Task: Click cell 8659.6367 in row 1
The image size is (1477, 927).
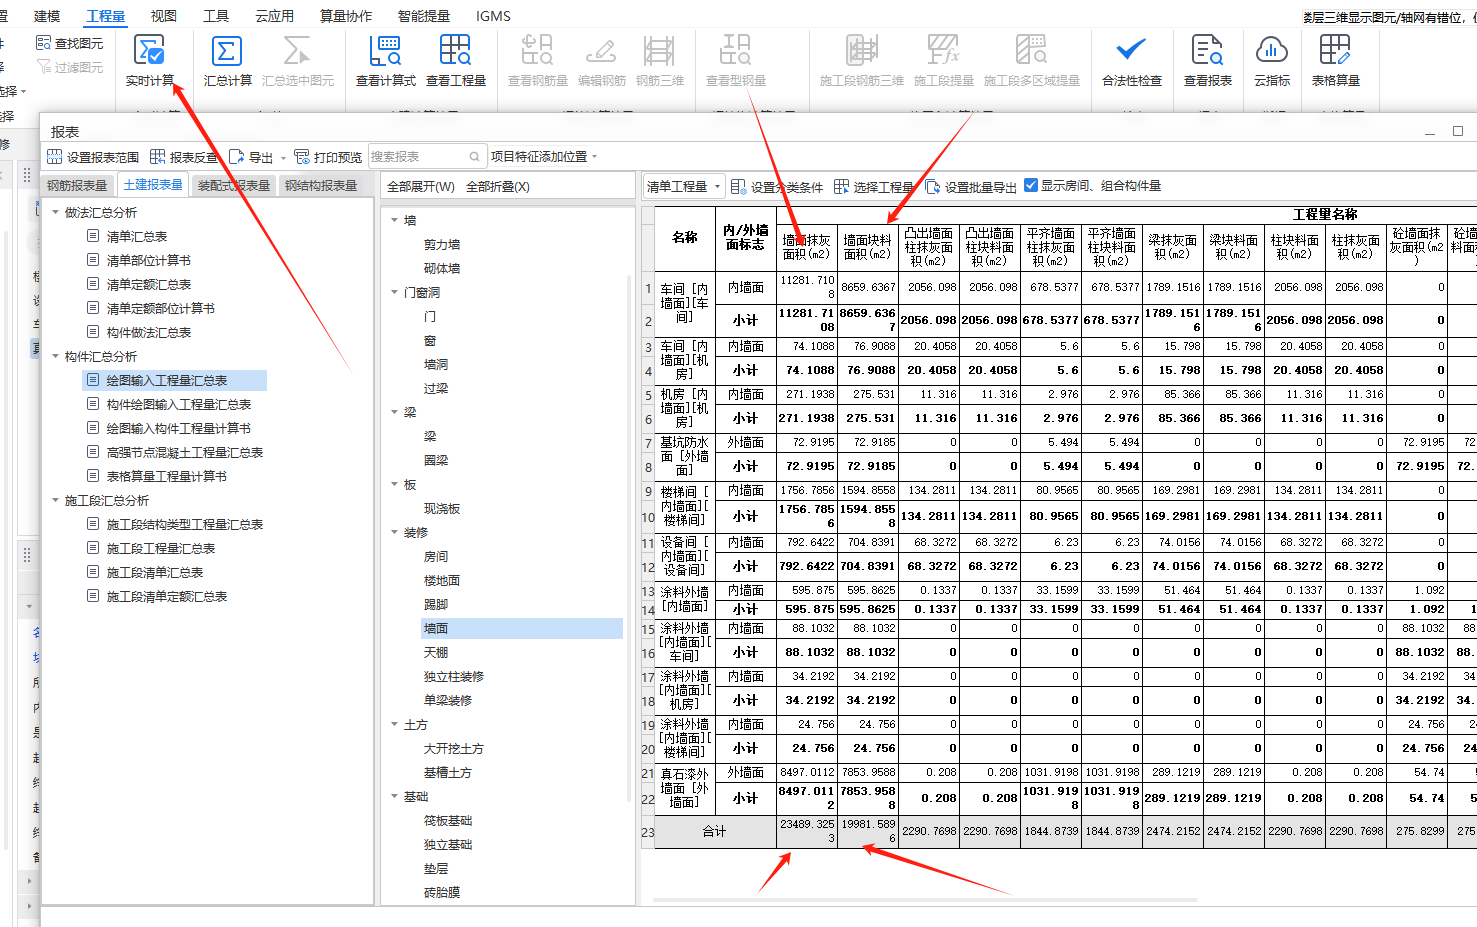Action: click(867, 287)
